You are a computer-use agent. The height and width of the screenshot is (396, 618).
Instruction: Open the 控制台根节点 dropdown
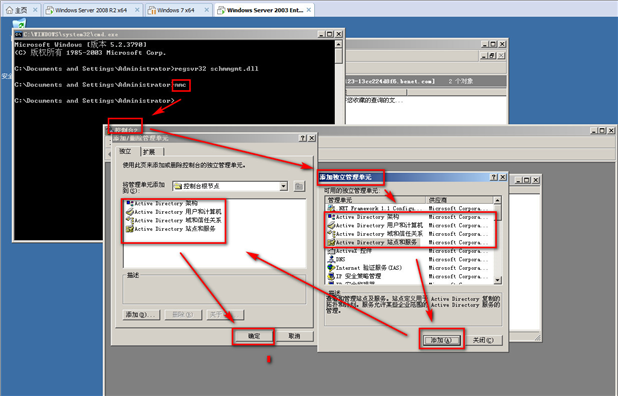[283, 186]
